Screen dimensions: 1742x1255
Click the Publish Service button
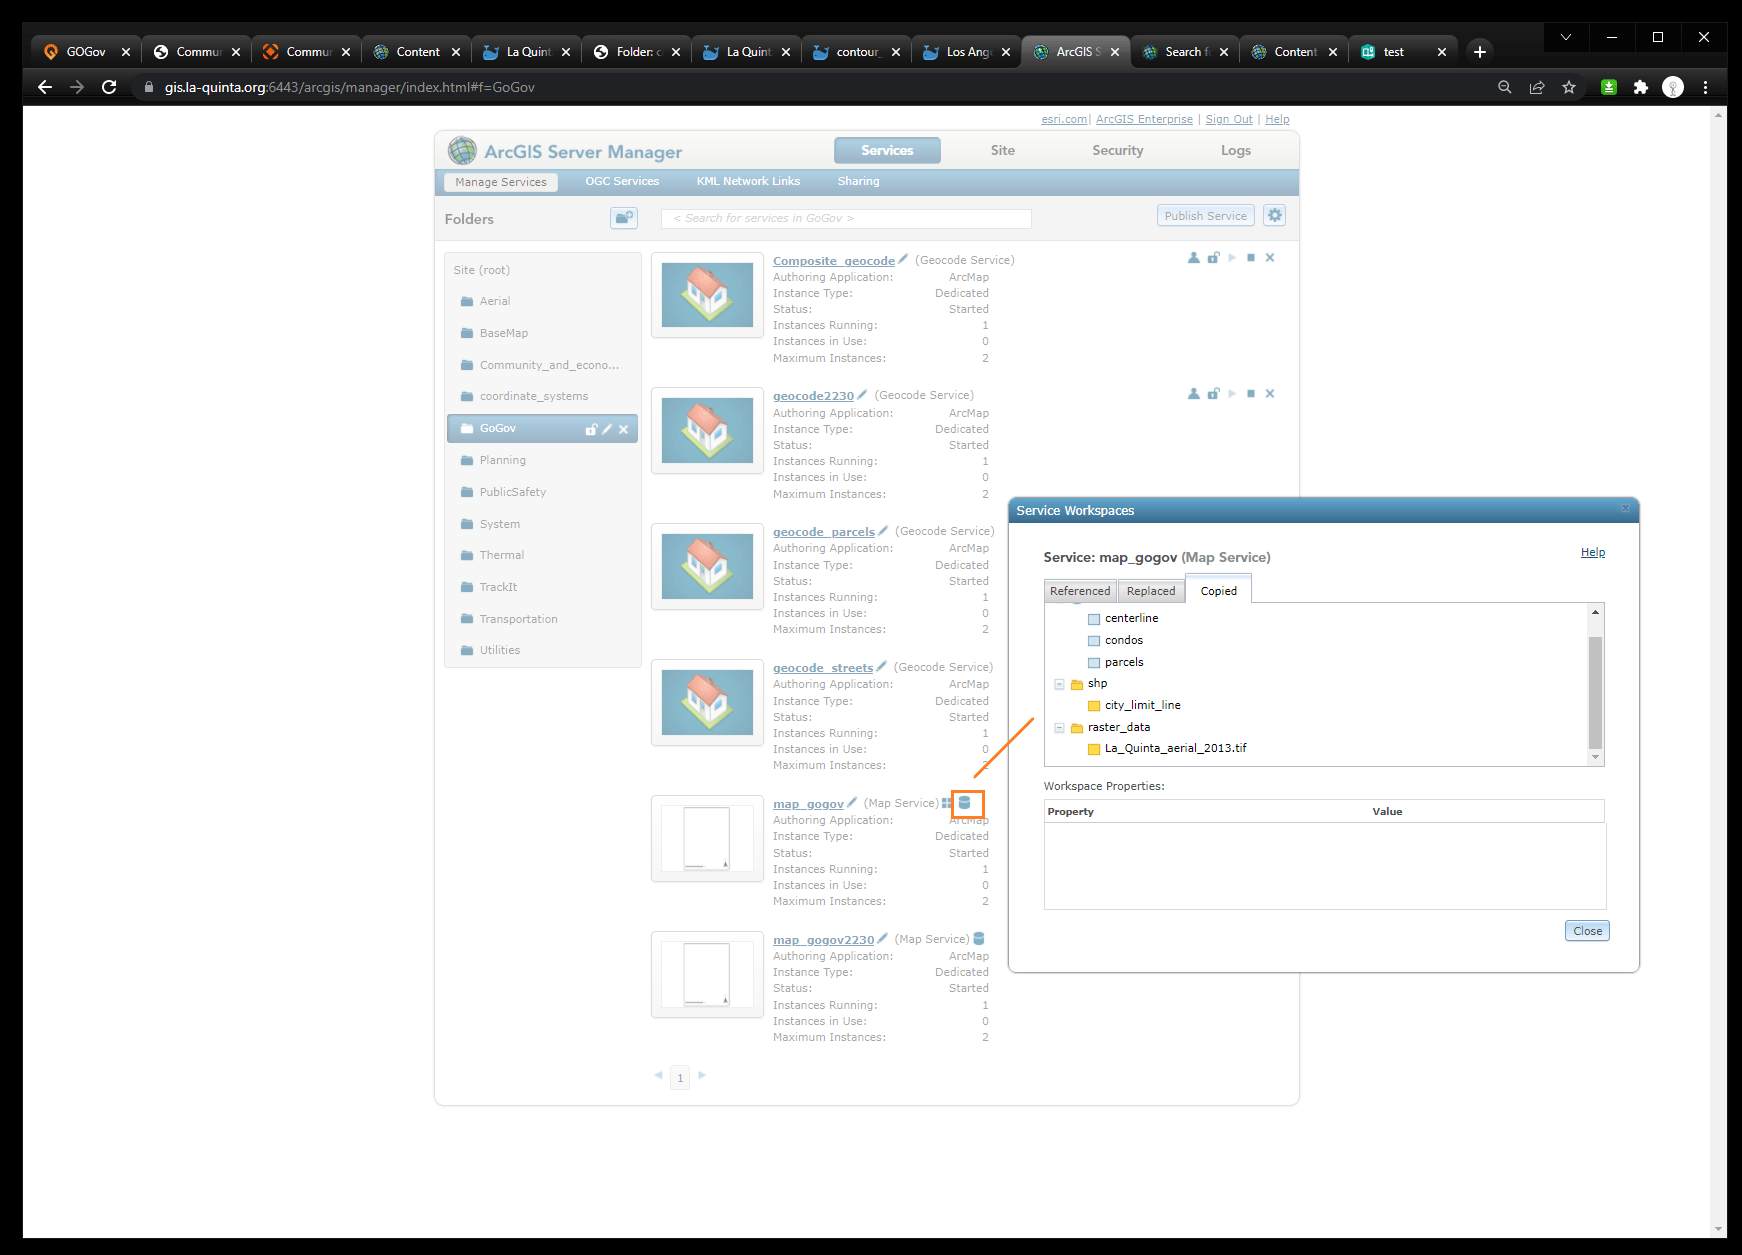pos(1206,215)
